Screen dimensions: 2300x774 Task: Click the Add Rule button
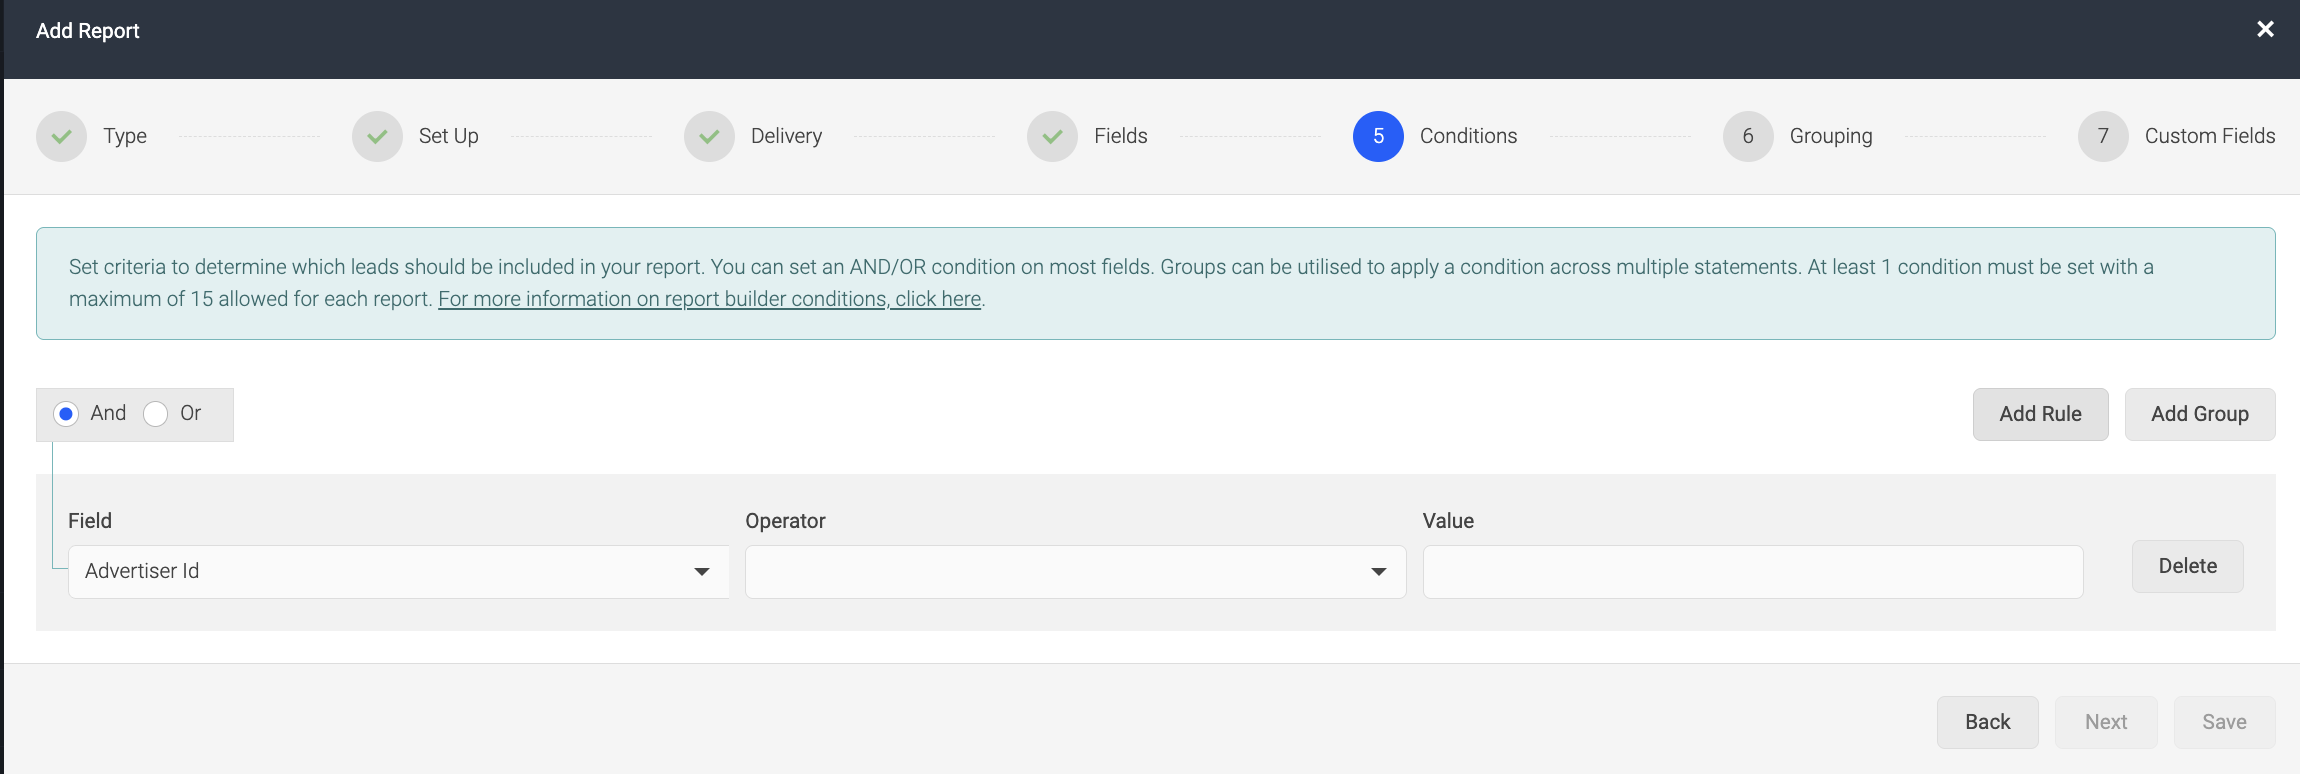(x=2040, y=414)
